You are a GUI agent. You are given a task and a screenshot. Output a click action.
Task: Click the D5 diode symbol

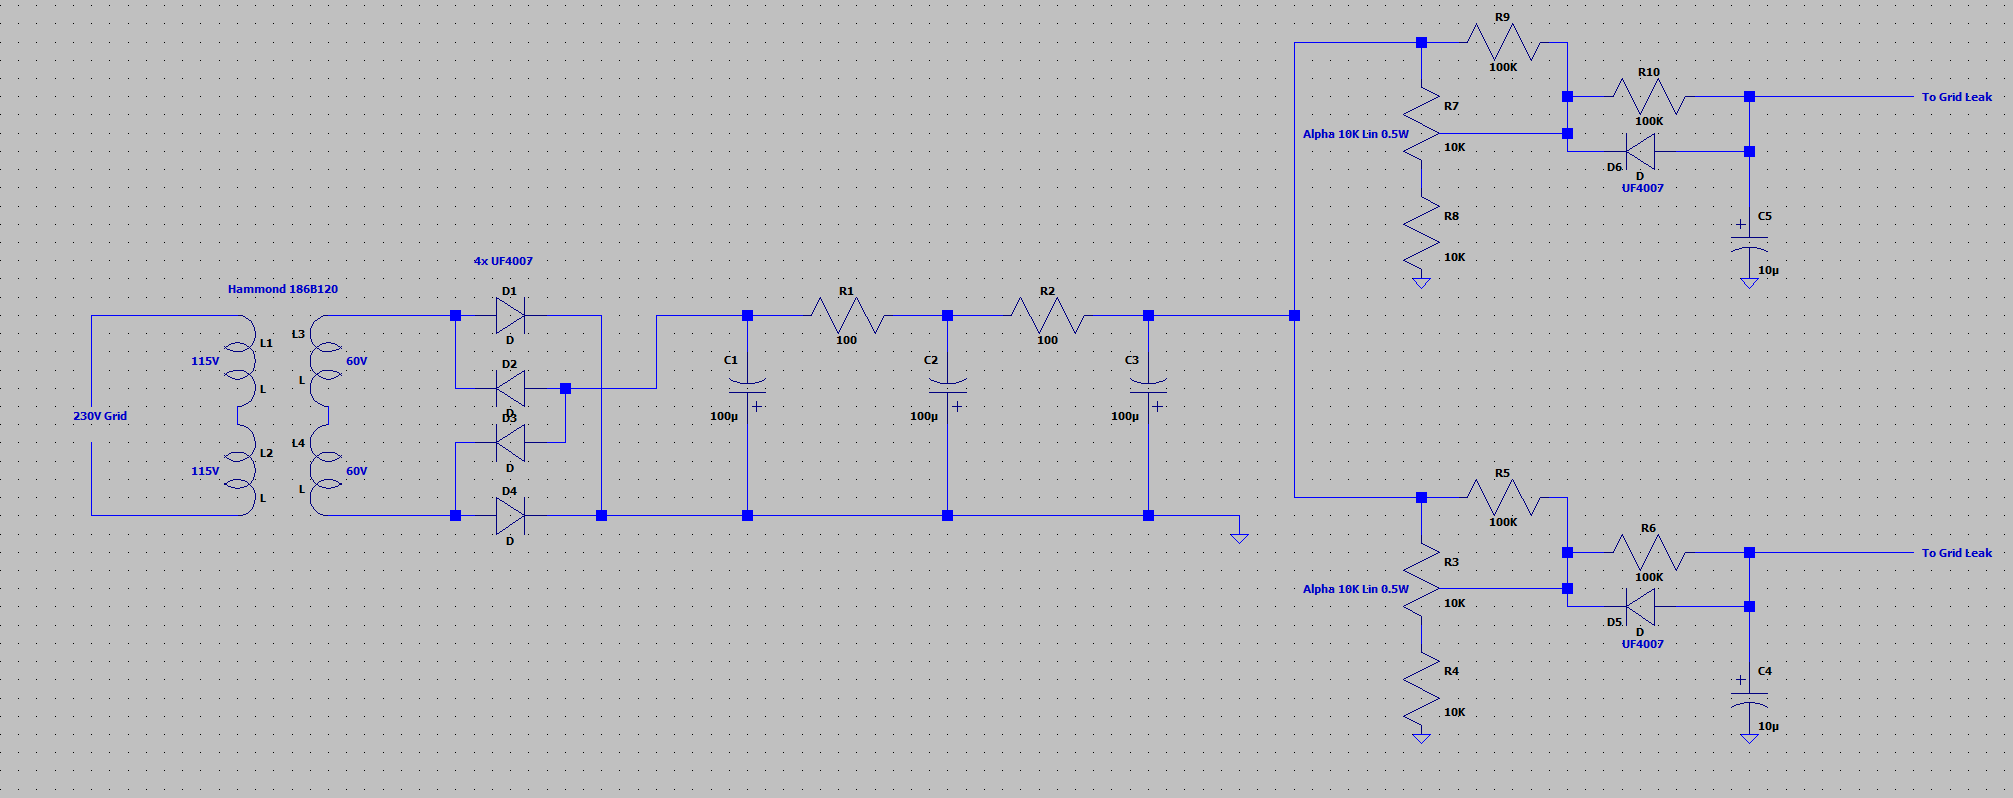coord(1640,606)
